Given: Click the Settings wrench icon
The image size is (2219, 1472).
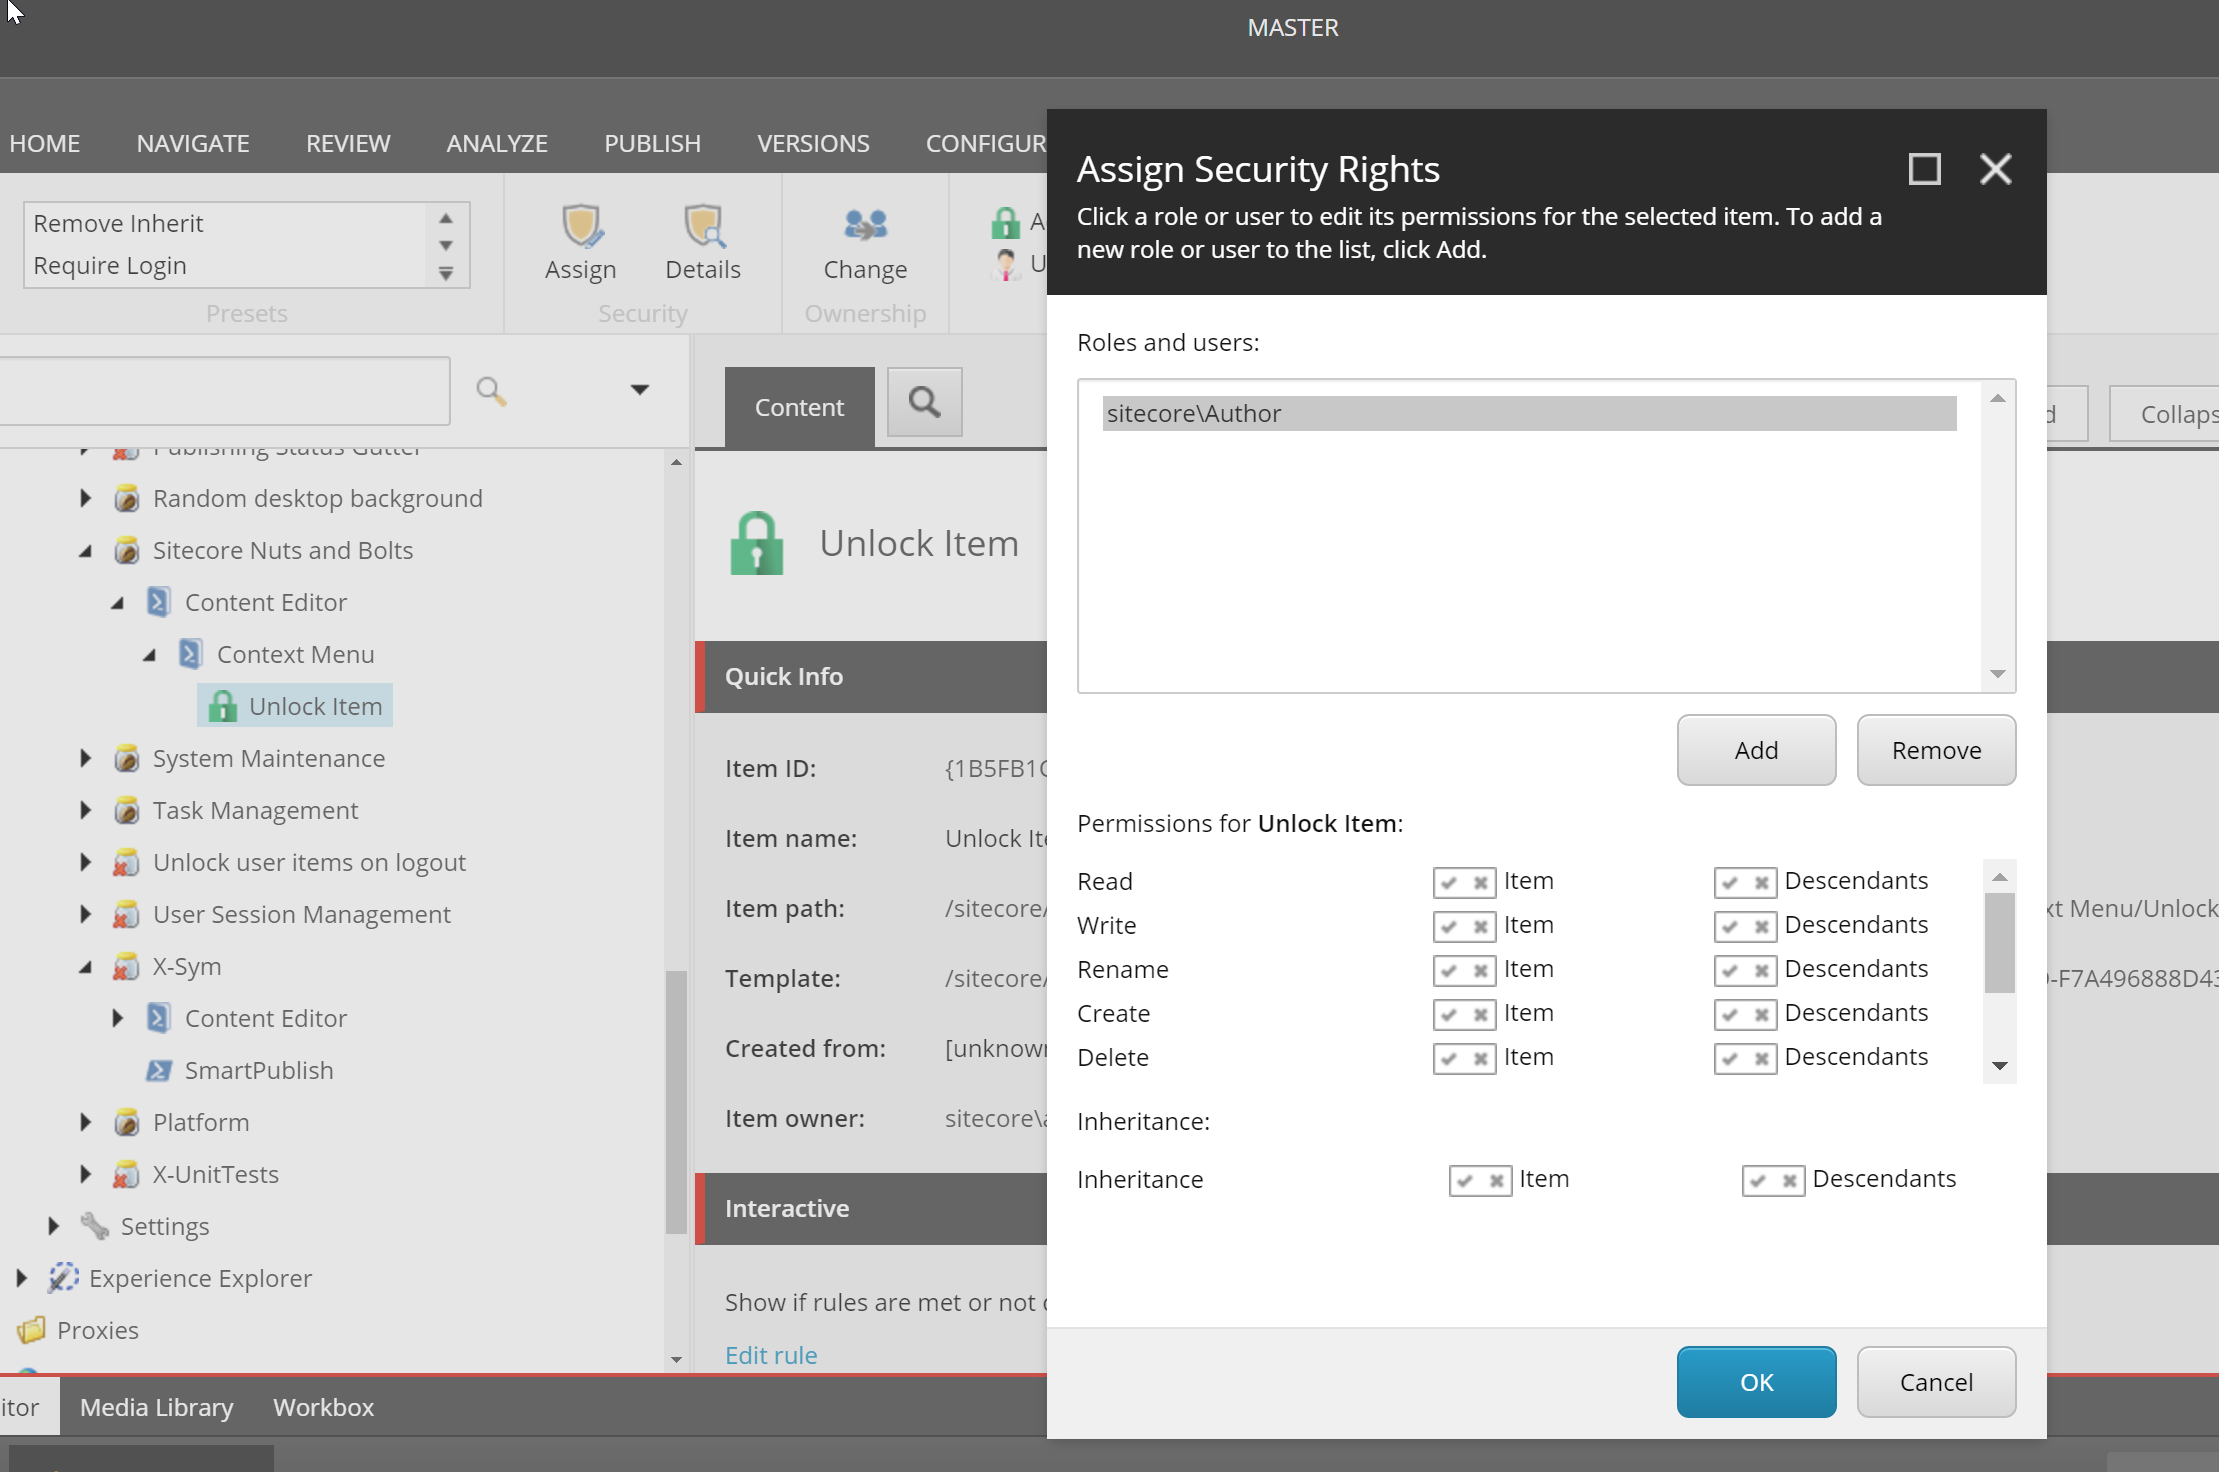Looking at the screenshot, I should coord(95,1226).
